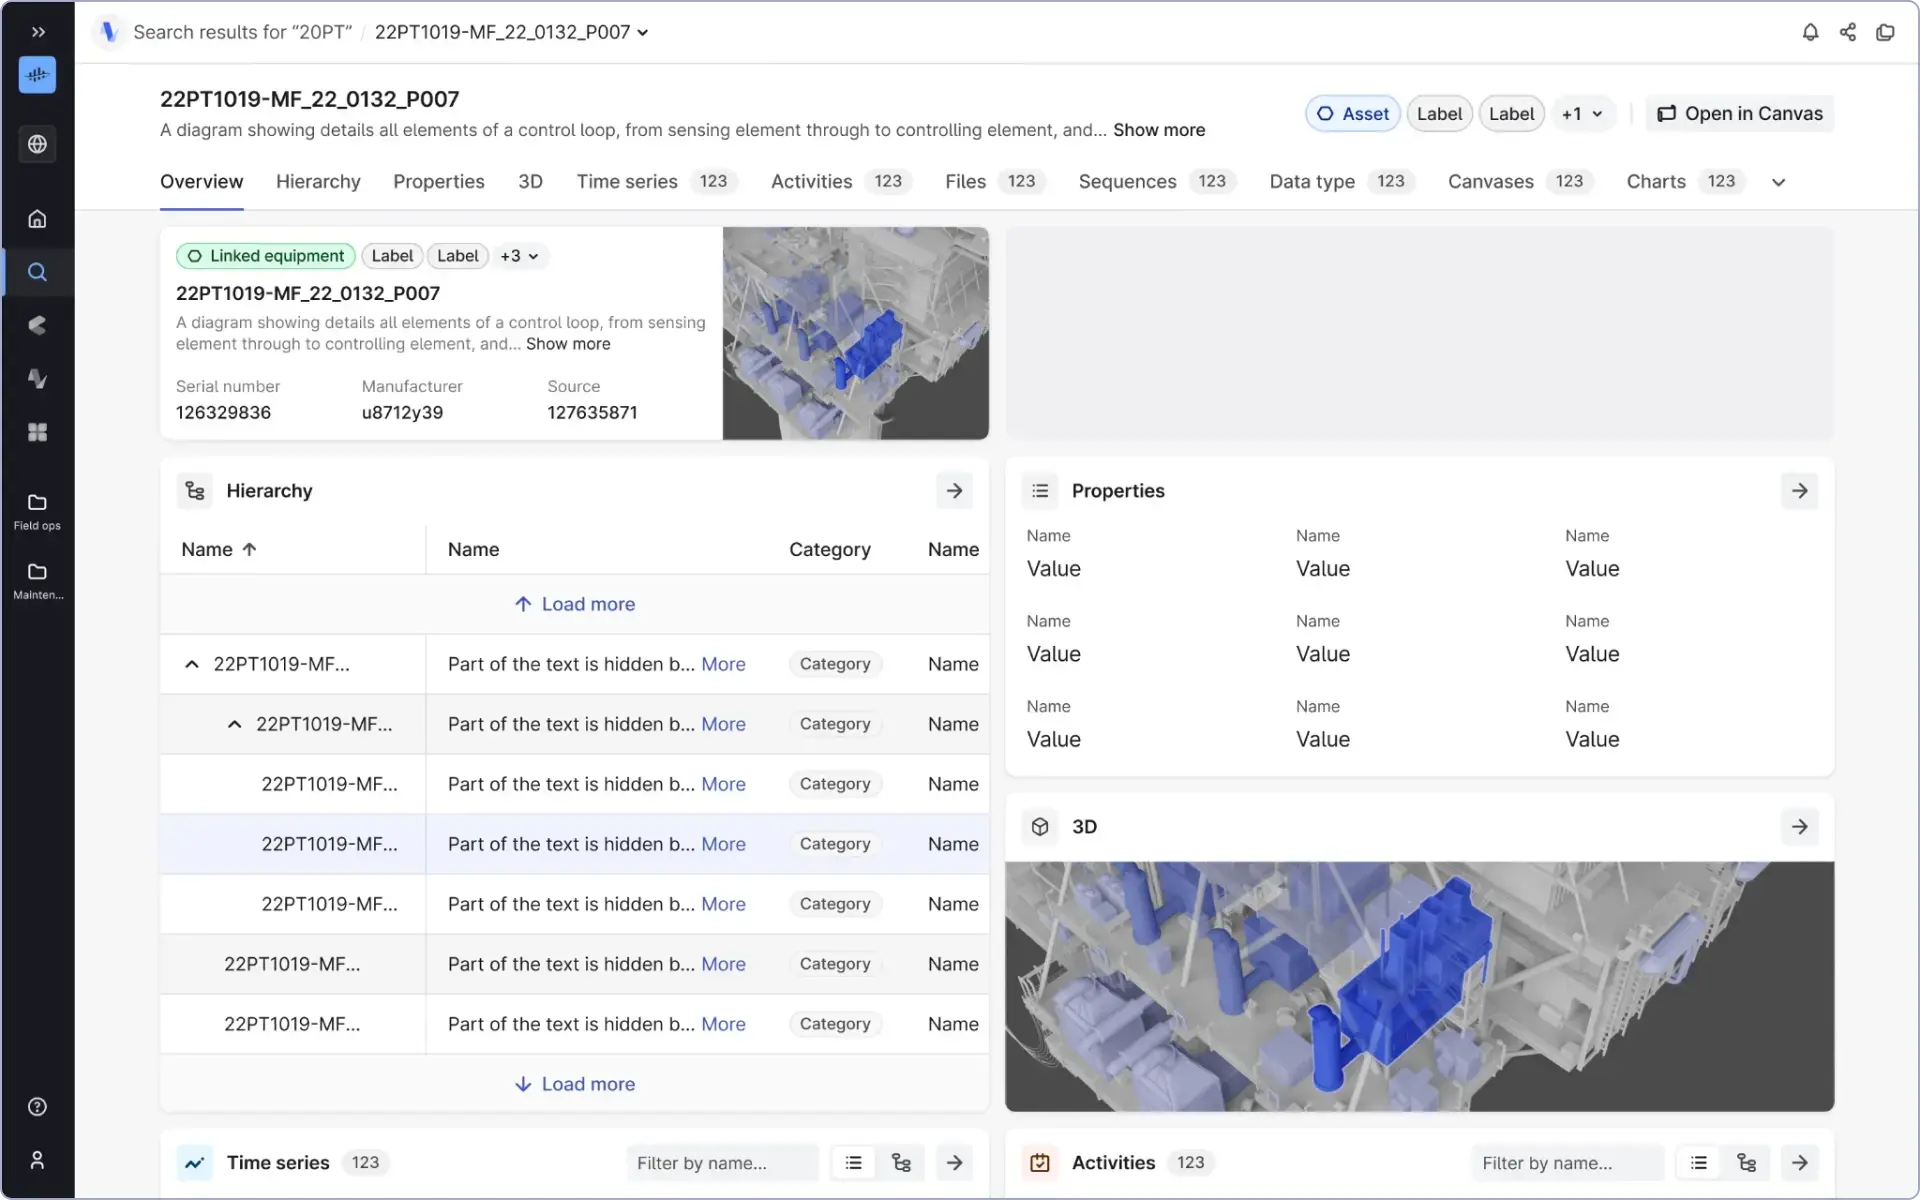Open Hierarchy panel with arrow icon
Image resolution: width=1920 pixels, height=1200 pixels.
[x=954, y=491]
